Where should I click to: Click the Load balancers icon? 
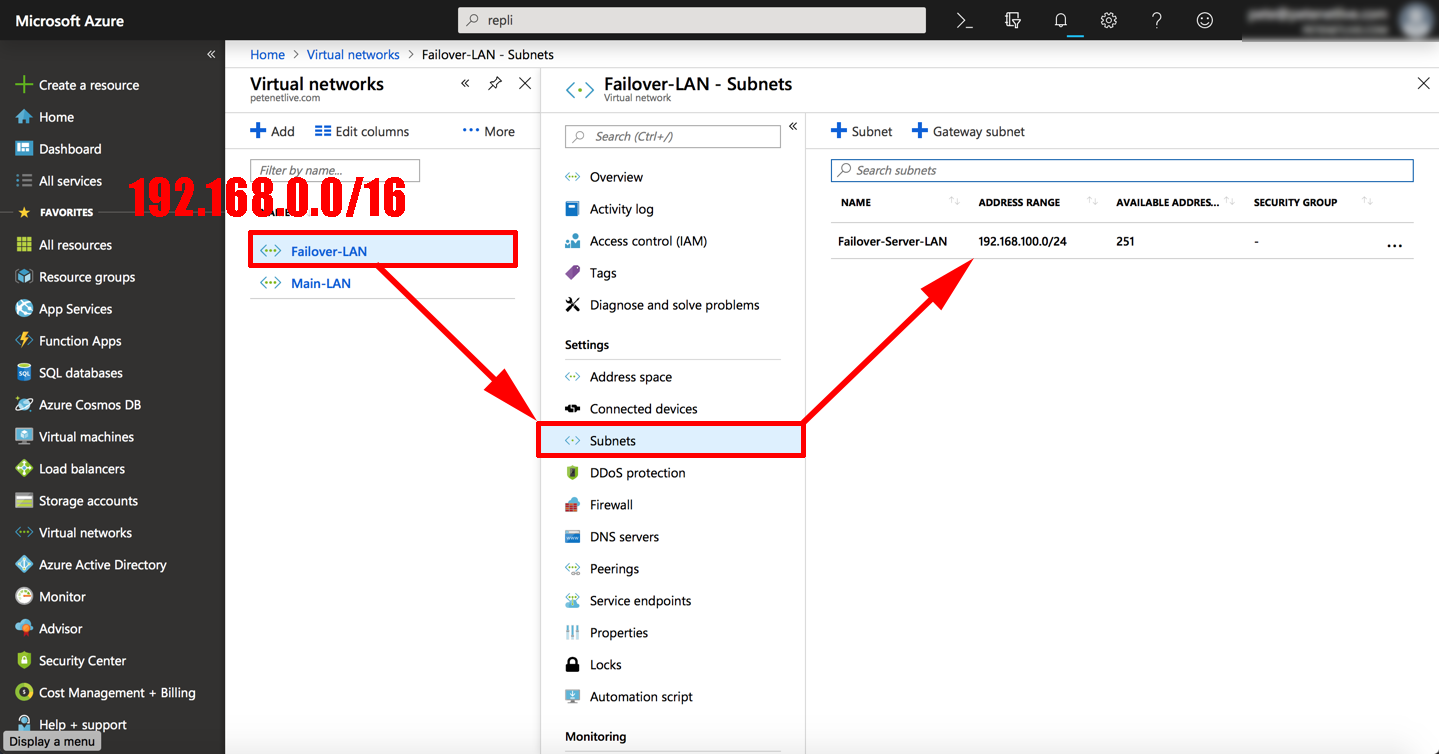[x=24, y=469]
